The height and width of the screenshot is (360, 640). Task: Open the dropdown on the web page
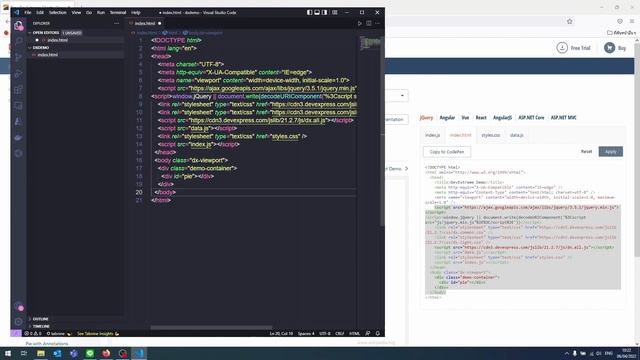[402, 96]
